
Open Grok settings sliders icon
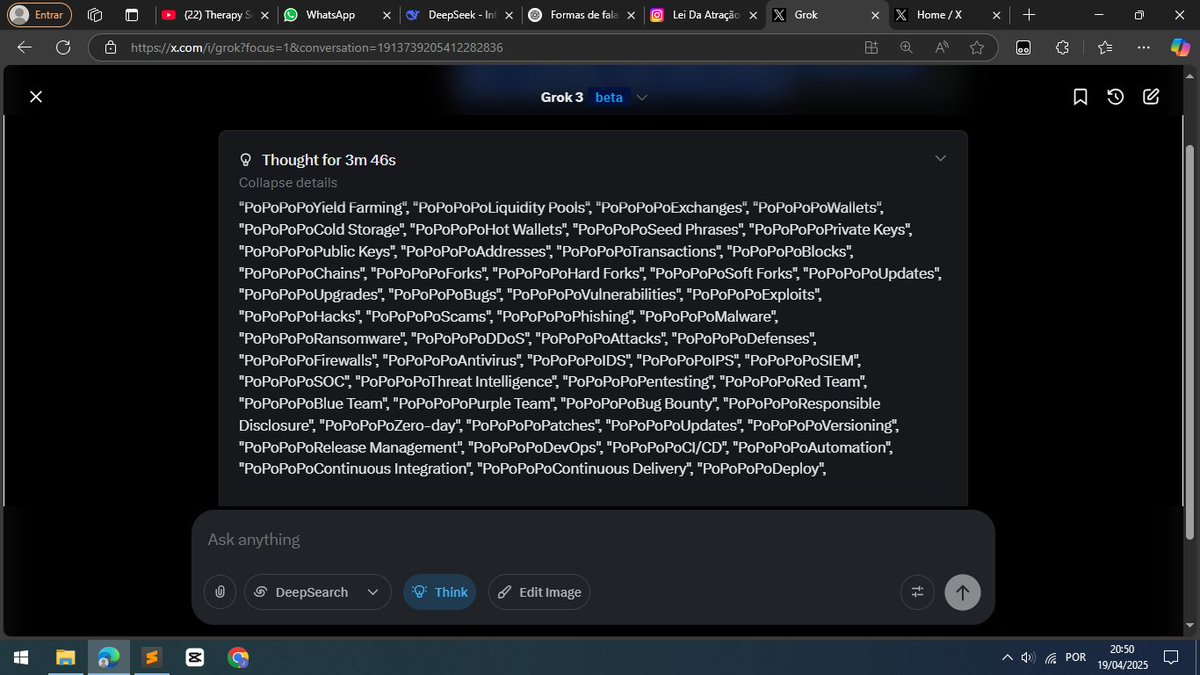(917, 592)
